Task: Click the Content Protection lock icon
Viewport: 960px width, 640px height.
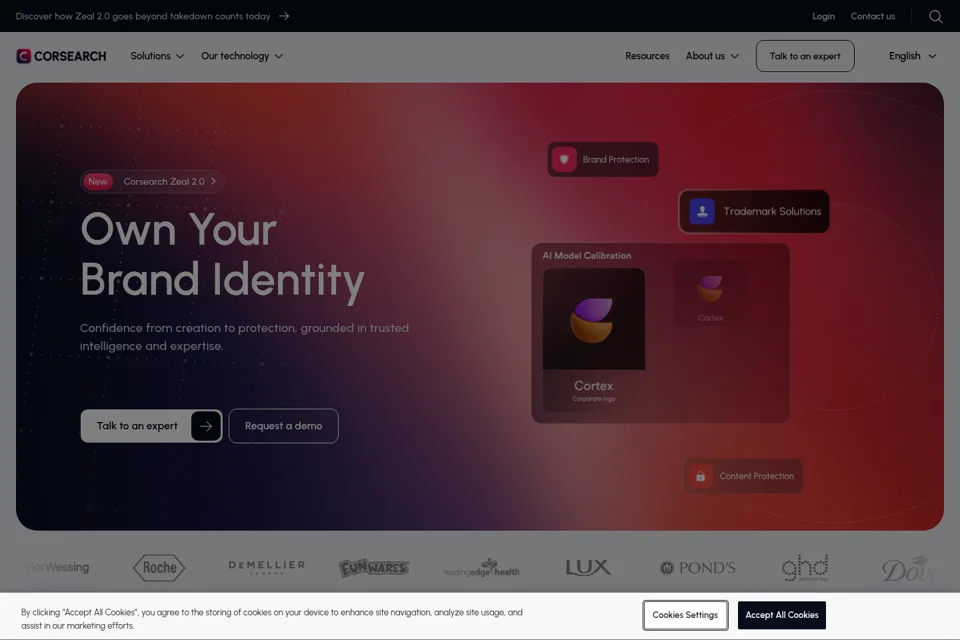Action: pyautogui.click(x=700, y=476)
